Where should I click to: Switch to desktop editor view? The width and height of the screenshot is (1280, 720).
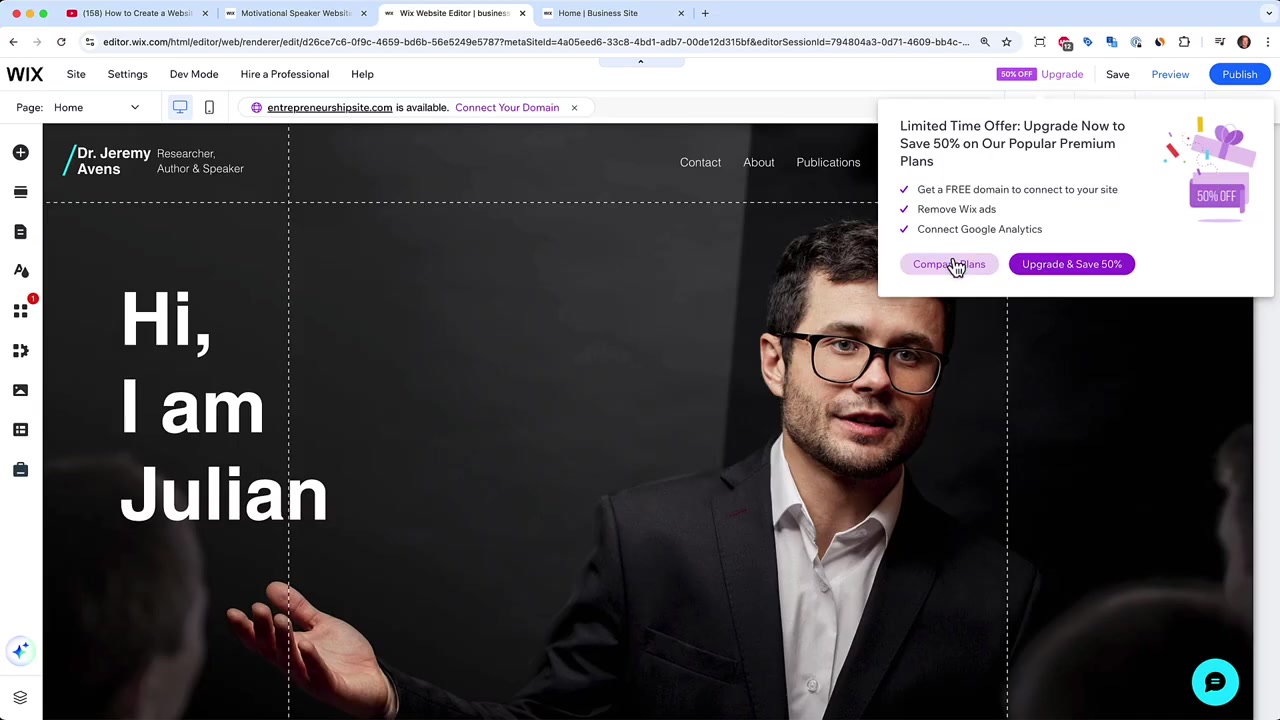[x=180, y=107]
